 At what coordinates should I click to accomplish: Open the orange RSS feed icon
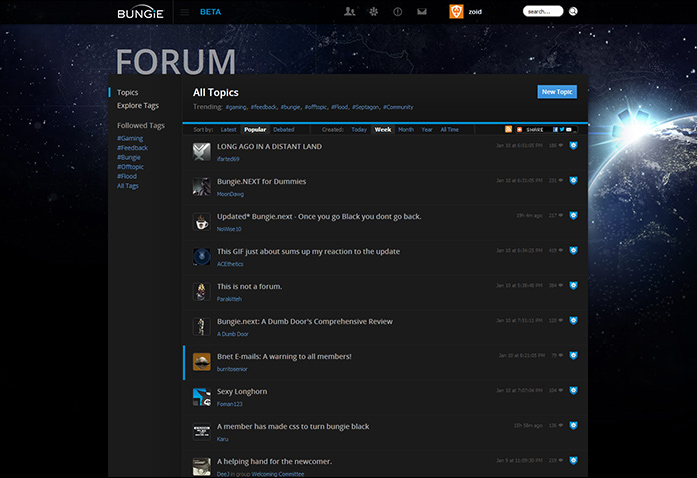[508, 129]
